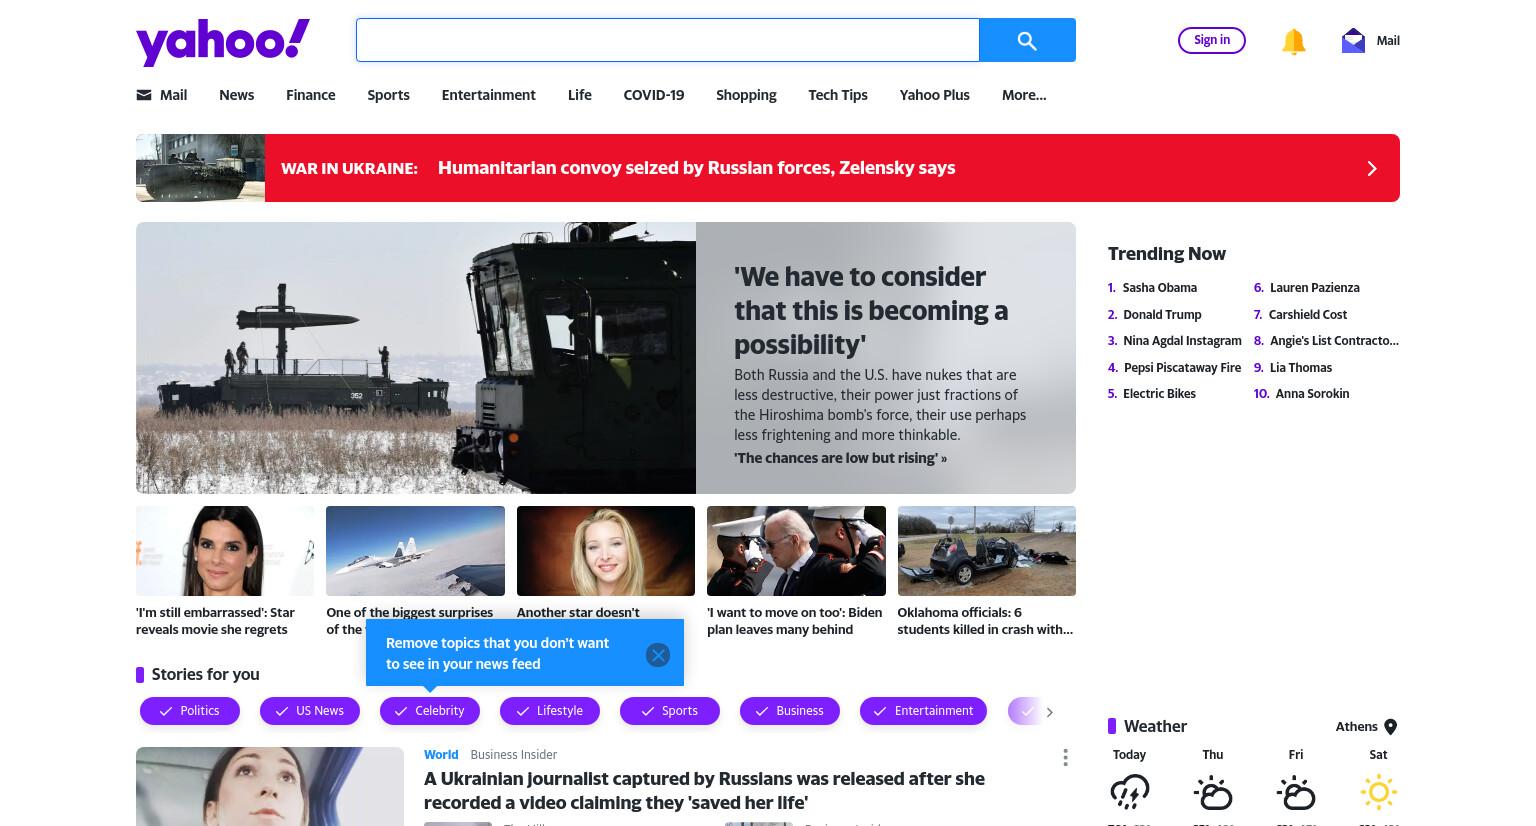Open trending topic Nina Agdal Instagram
The image size is (1536, 826).
click(x=1182, y=341)
